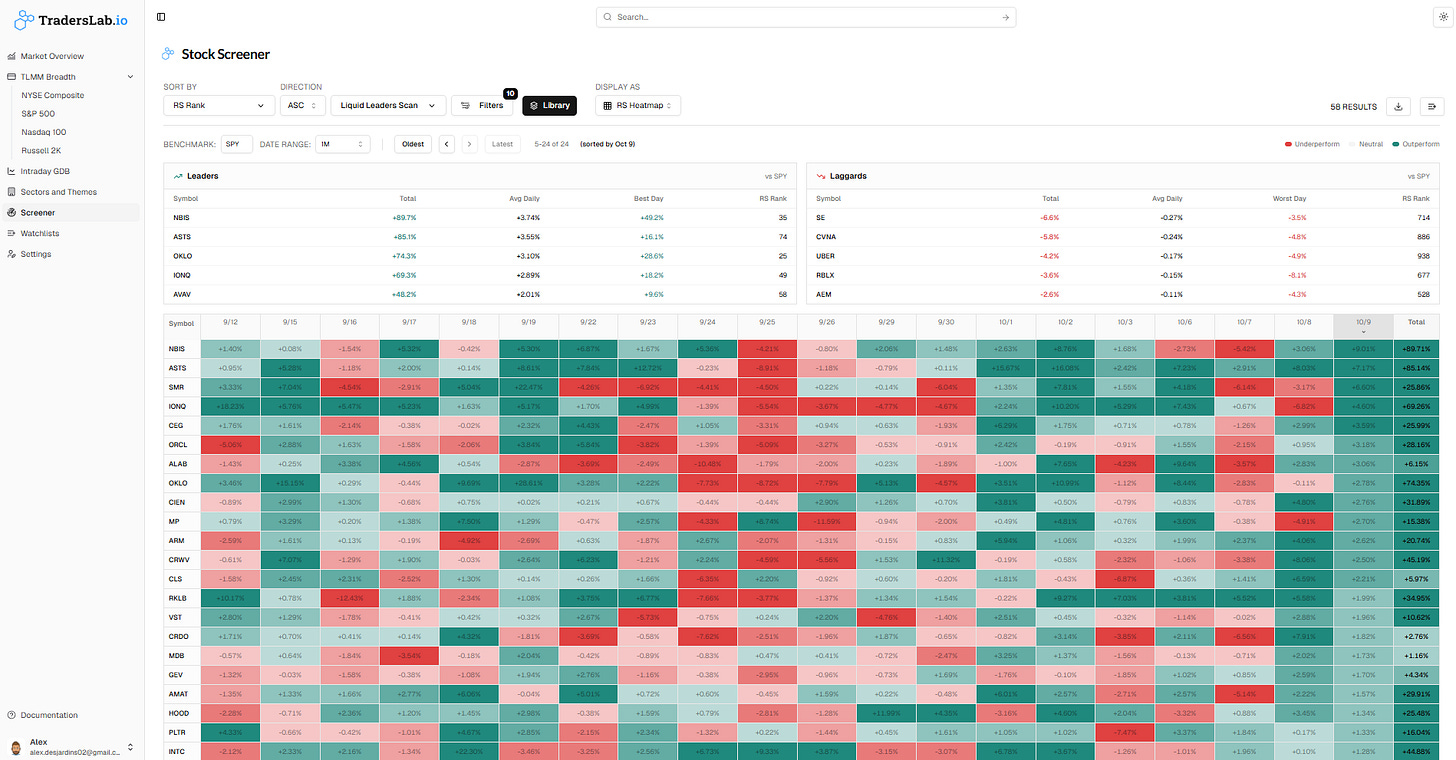
Task: Open the Date Range 1M dropdown
Action: pos(343,144)
